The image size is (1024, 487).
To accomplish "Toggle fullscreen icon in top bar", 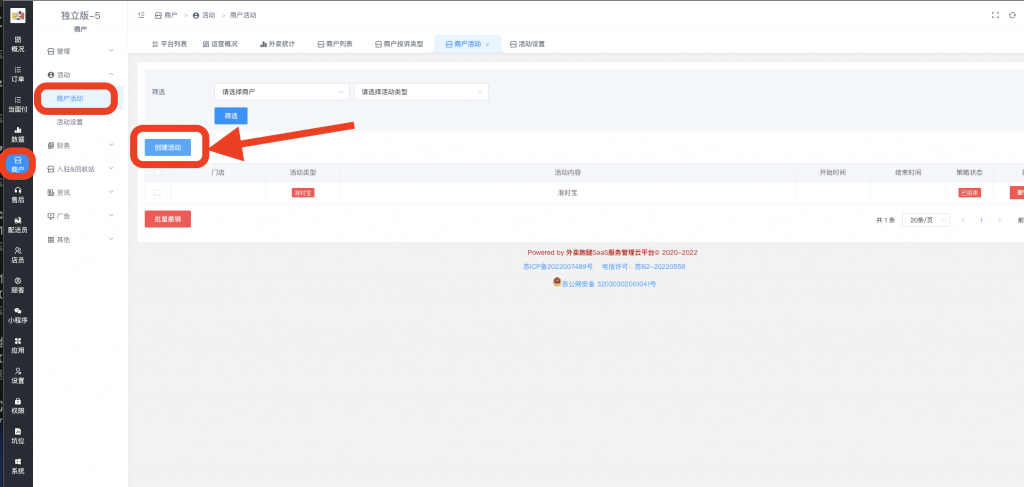I will 995,15.
